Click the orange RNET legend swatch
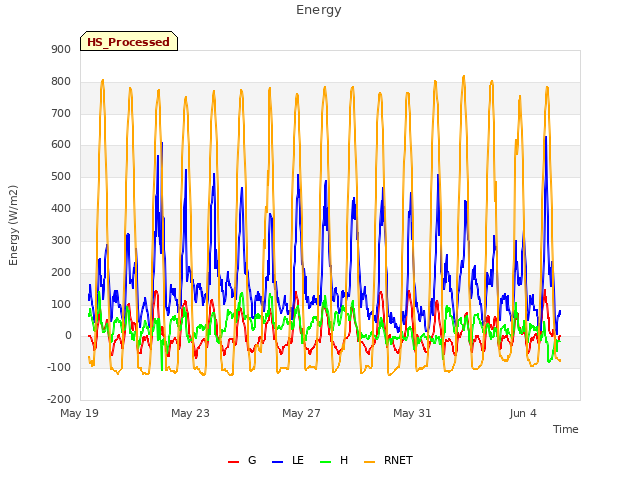 tap(369, 462)
